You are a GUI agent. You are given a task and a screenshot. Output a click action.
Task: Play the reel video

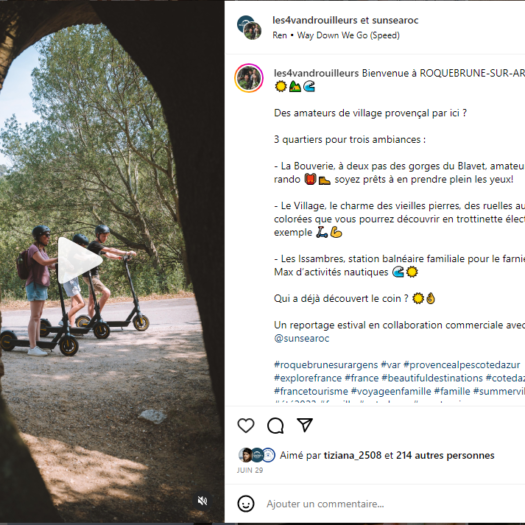pyautogui.click(x=80, y=260)
